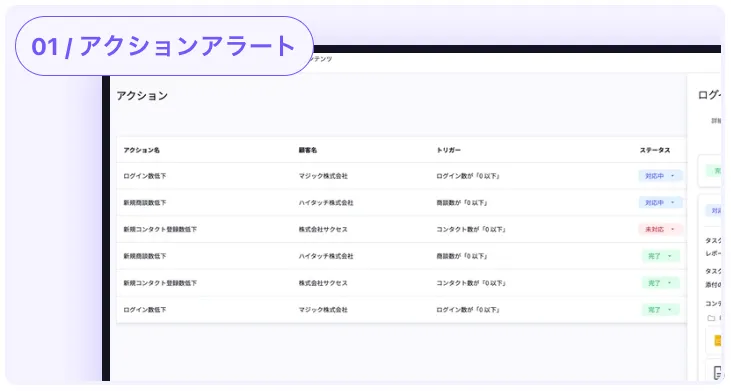Click 株式会社サクセス in the 未対応 row
Image resolution: width=731 pixels, height=391 pixels.
pos(323,229)
